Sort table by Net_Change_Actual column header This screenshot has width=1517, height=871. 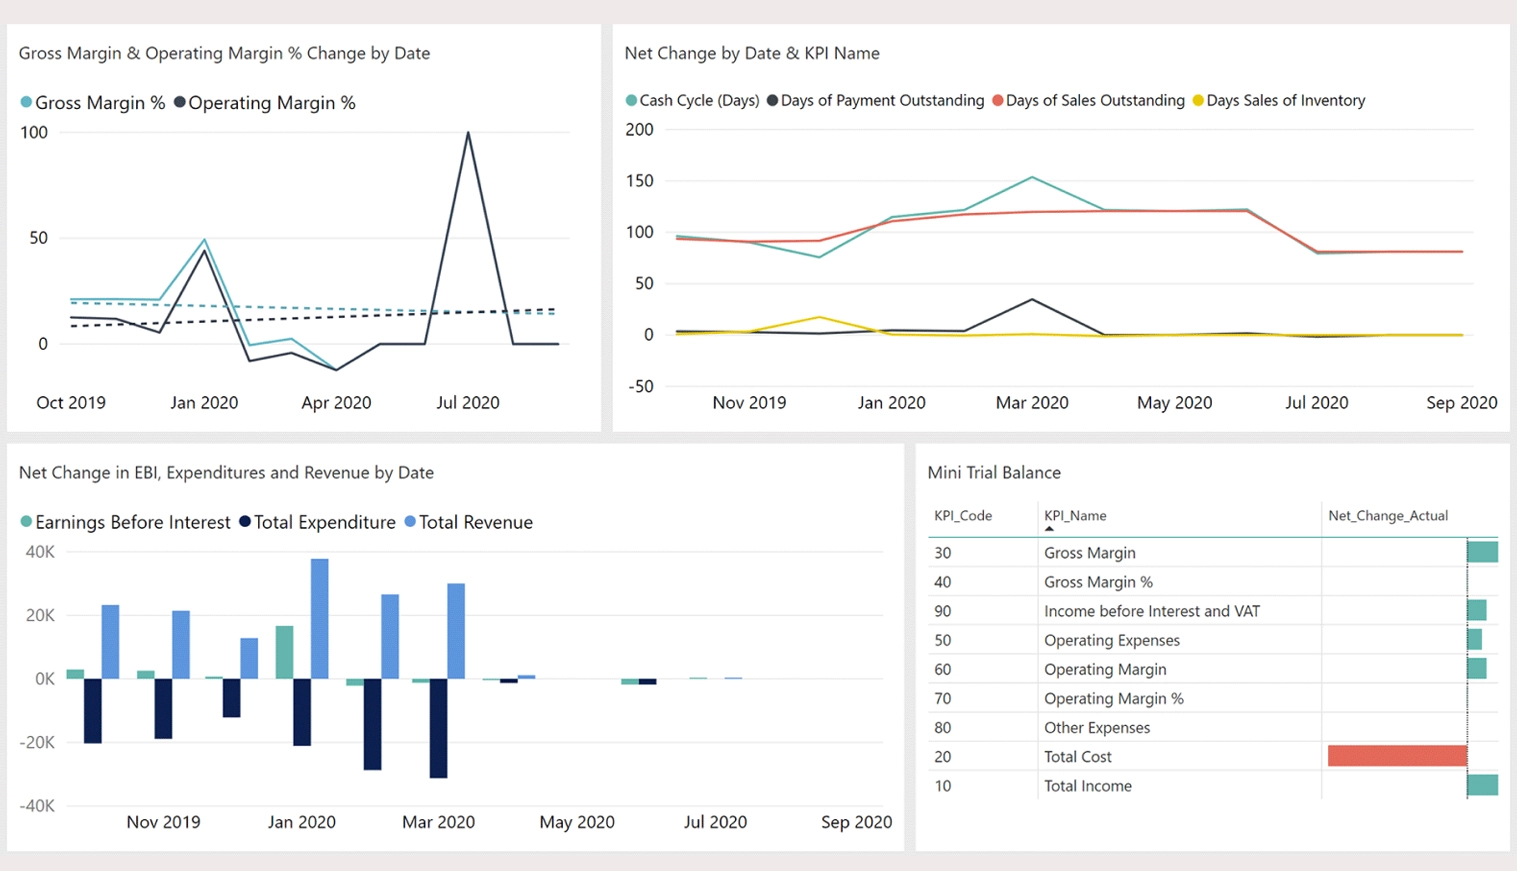pos(1388,516)
